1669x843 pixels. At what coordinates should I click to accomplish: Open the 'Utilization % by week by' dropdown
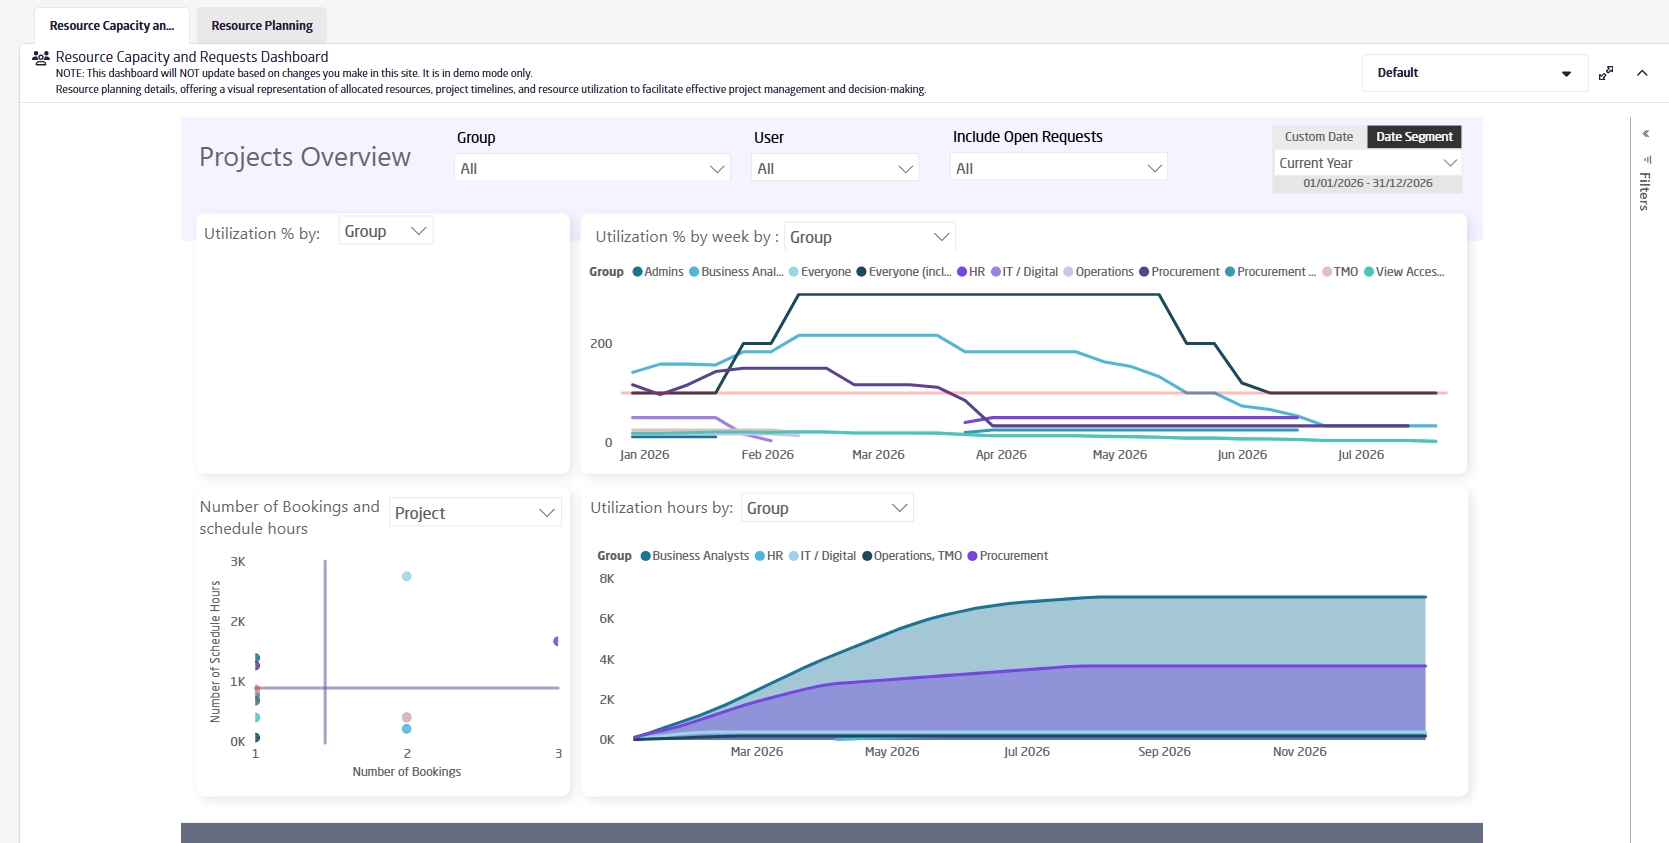pyautogui.click(x=870, y=237)
